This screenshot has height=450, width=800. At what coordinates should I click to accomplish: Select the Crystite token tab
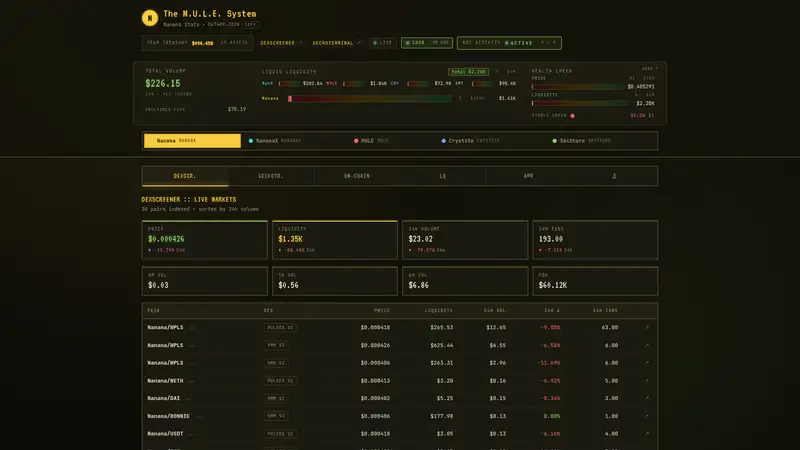[x=470, y=141]
